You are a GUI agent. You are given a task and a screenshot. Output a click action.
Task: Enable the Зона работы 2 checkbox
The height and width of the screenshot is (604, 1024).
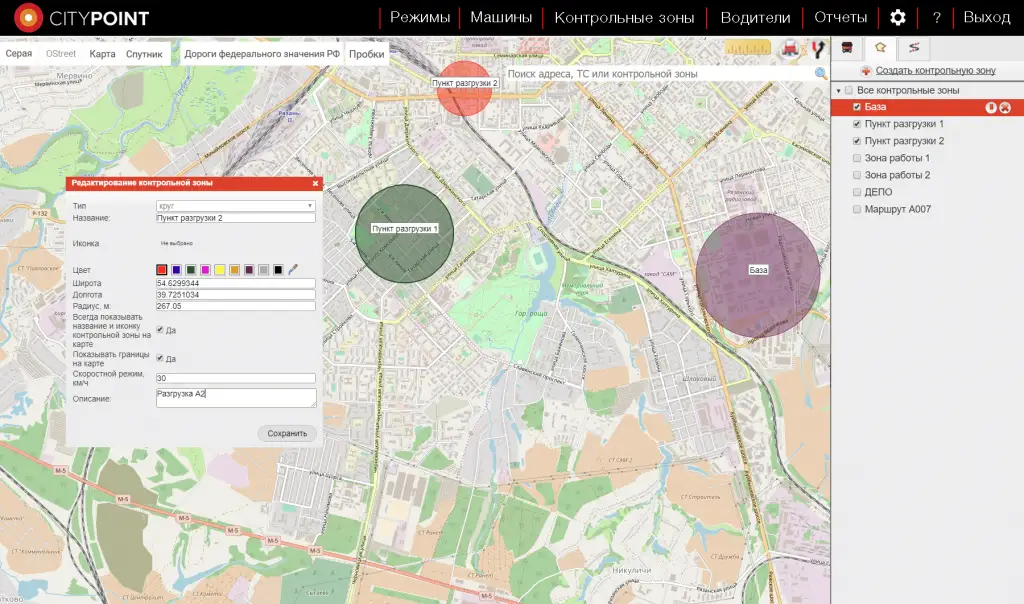coord(857,175)
